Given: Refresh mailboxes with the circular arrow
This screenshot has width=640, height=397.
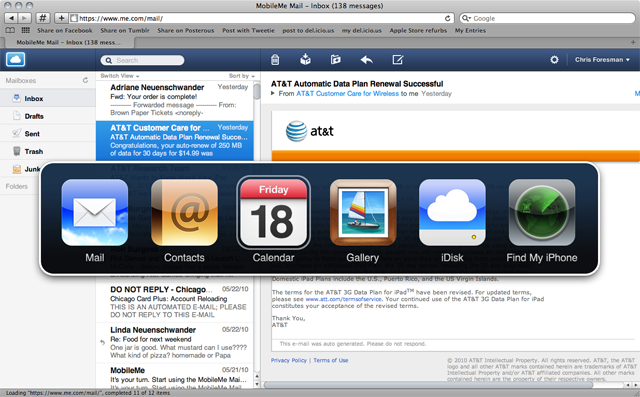Looking at the screenshot, I should click(85, 80).
